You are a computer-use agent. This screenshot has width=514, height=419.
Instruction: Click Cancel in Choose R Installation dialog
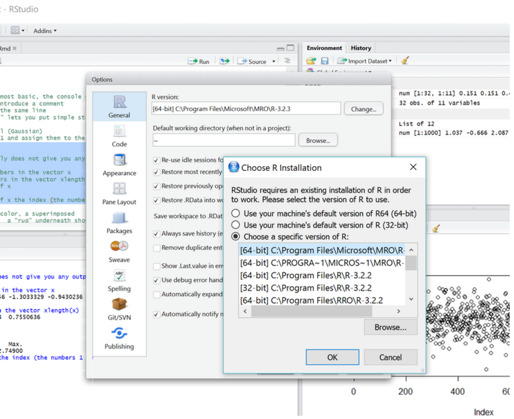[x=390, y=357]
